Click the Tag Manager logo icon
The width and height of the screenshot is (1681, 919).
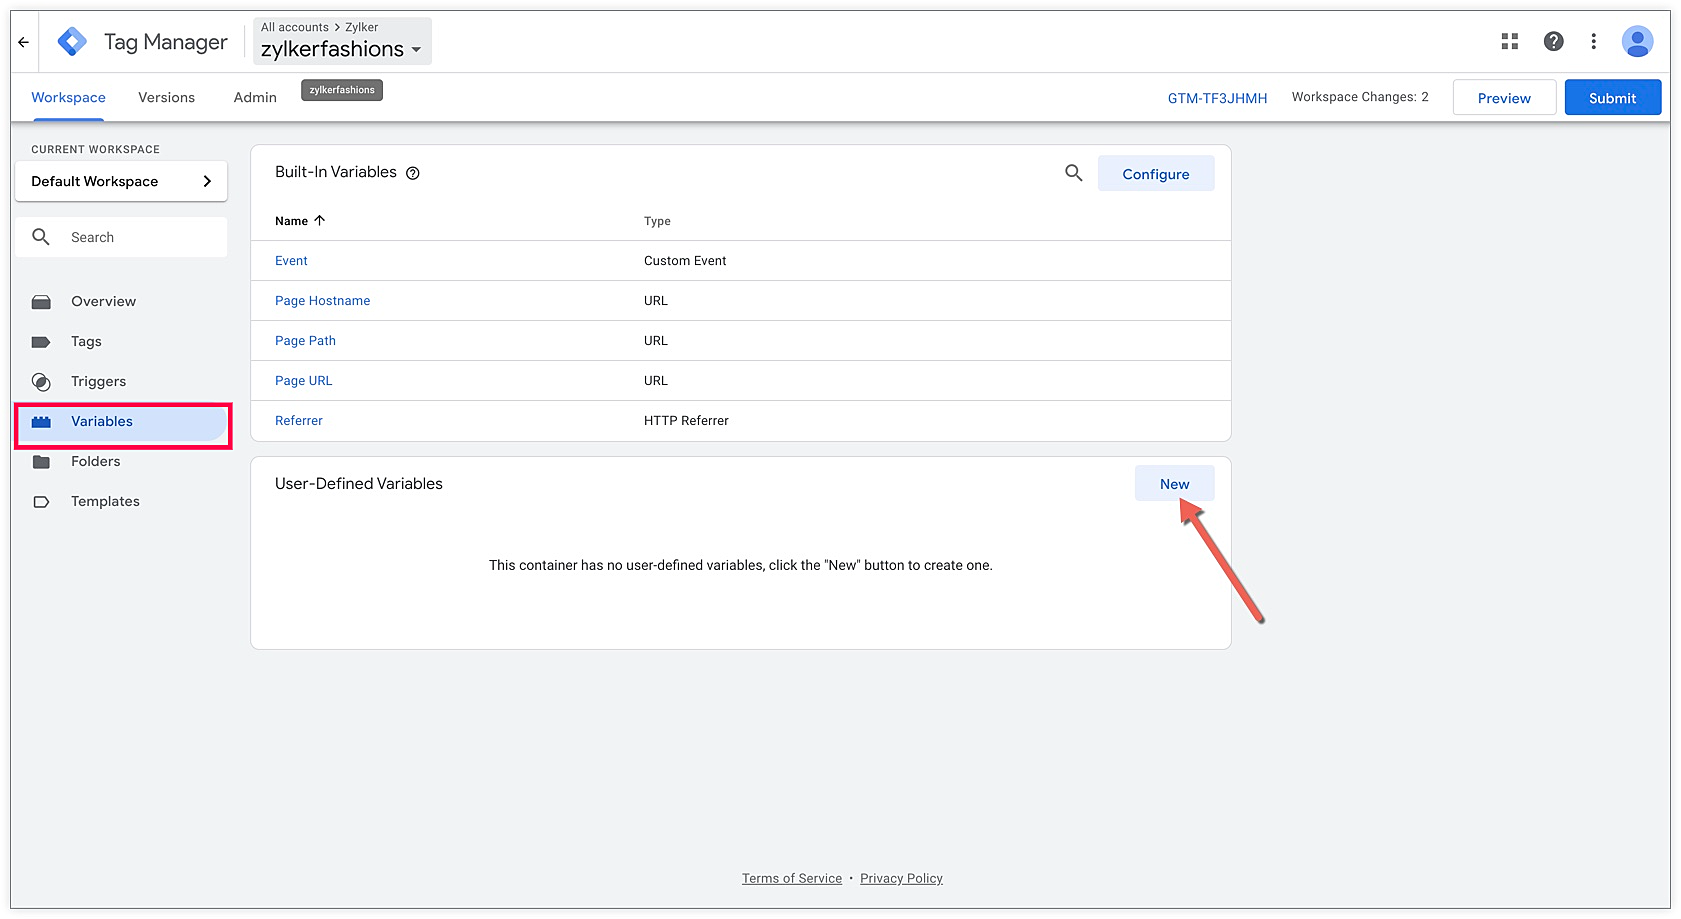pyautogui.click(x=72, y=42)
